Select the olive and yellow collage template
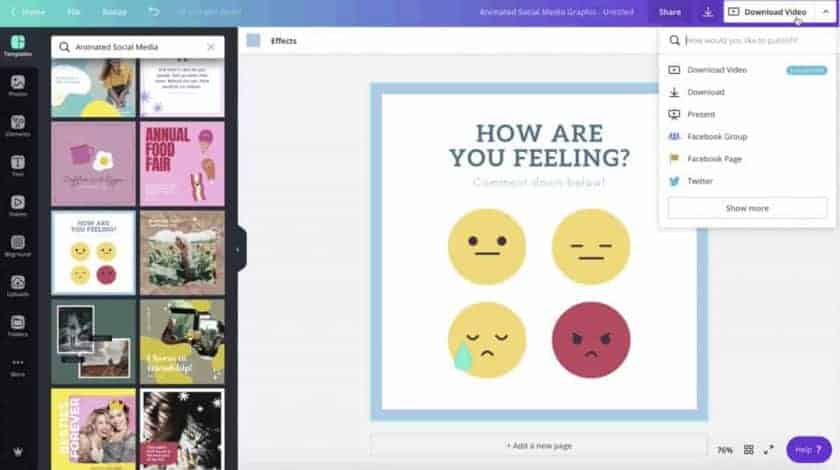Viewport: 840px width, 470px height. point(182,341)
